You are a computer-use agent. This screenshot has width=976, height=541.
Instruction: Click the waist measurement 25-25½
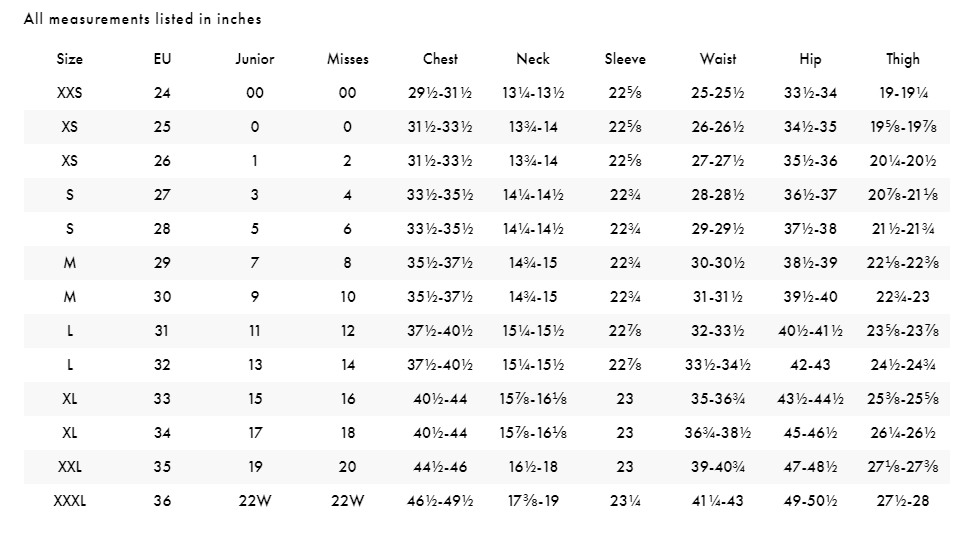coord(718,93)
